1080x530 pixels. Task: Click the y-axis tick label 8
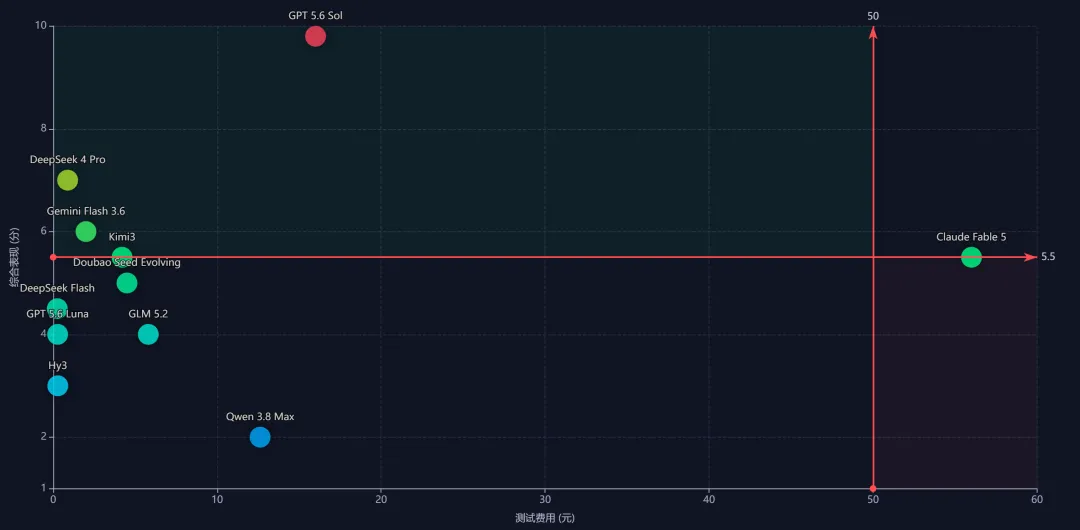tap(43, 129)
